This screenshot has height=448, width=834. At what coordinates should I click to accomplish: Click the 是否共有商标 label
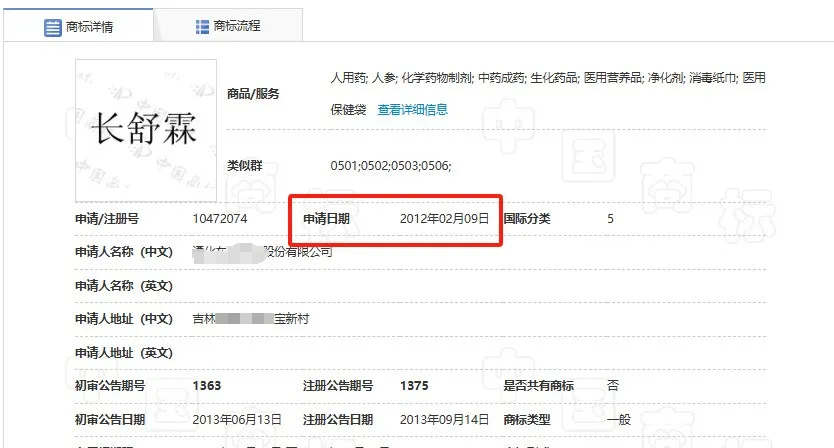(538, 386)
